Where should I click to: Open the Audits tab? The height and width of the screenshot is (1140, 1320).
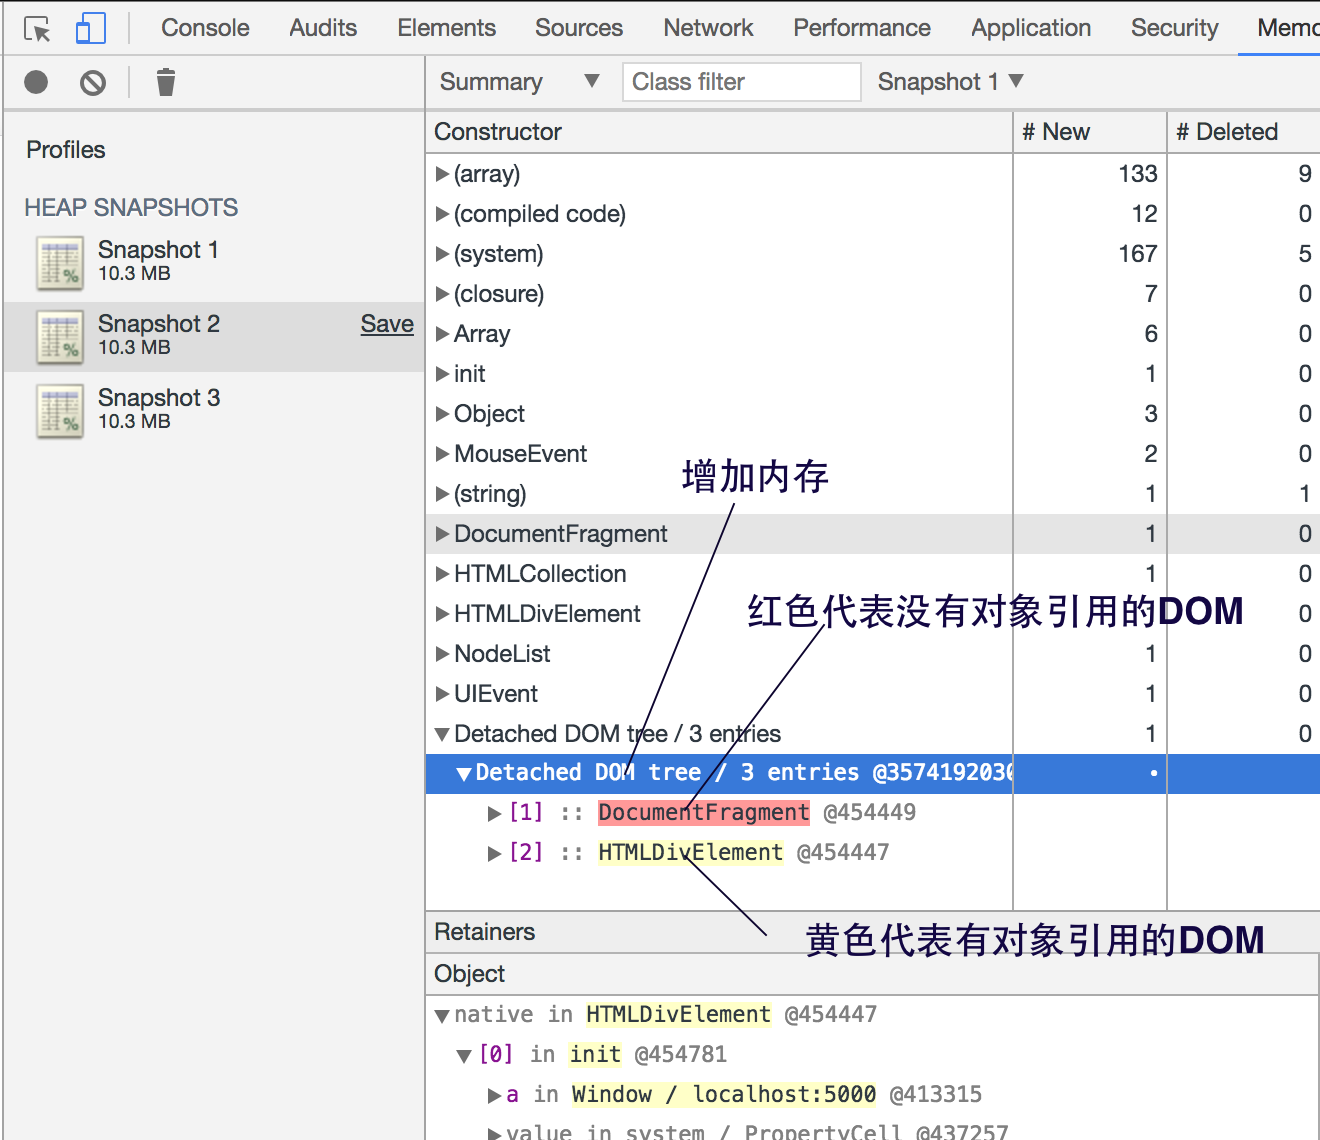click(323, 28)
